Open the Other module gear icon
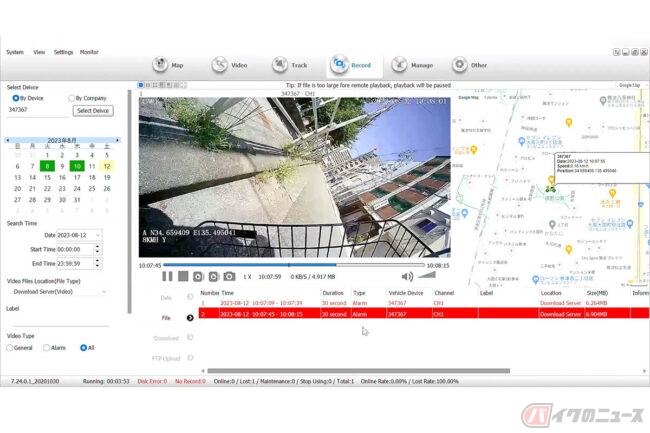650x433 pixels. (x=459, y=65)
